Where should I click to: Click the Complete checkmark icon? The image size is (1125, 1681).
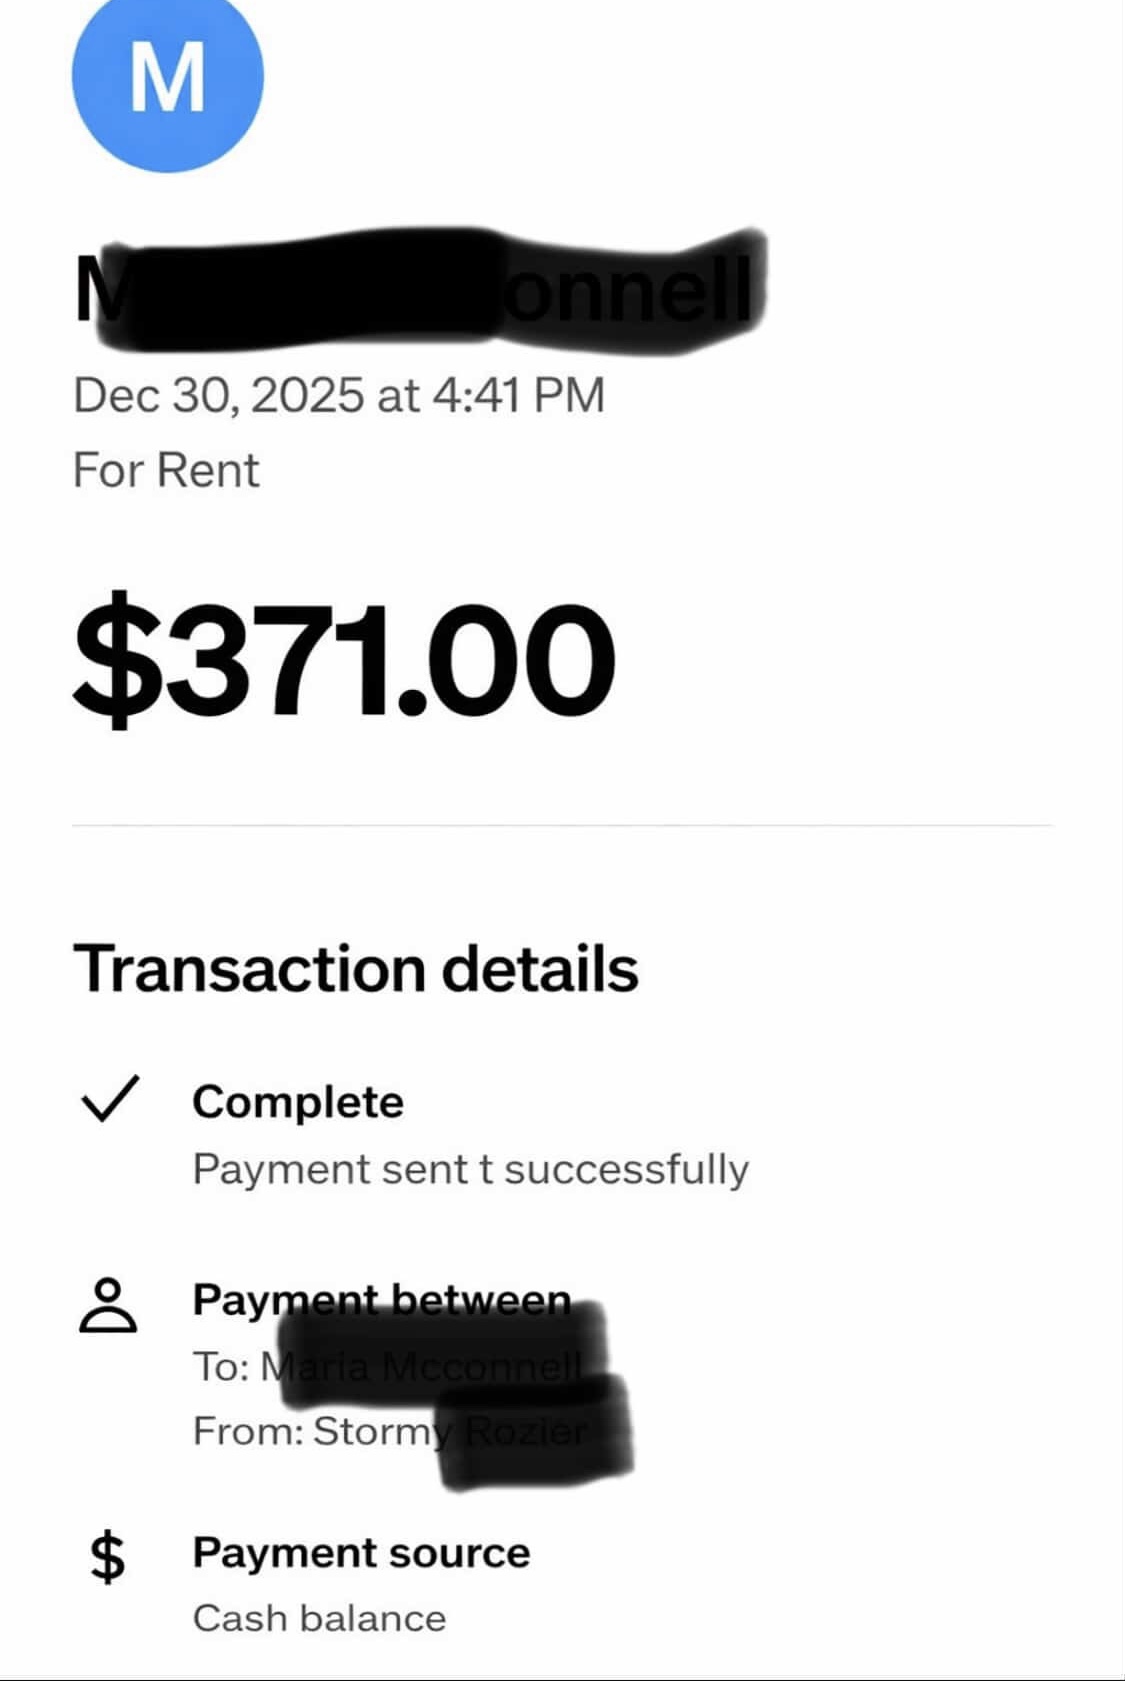coord(108,1100)
